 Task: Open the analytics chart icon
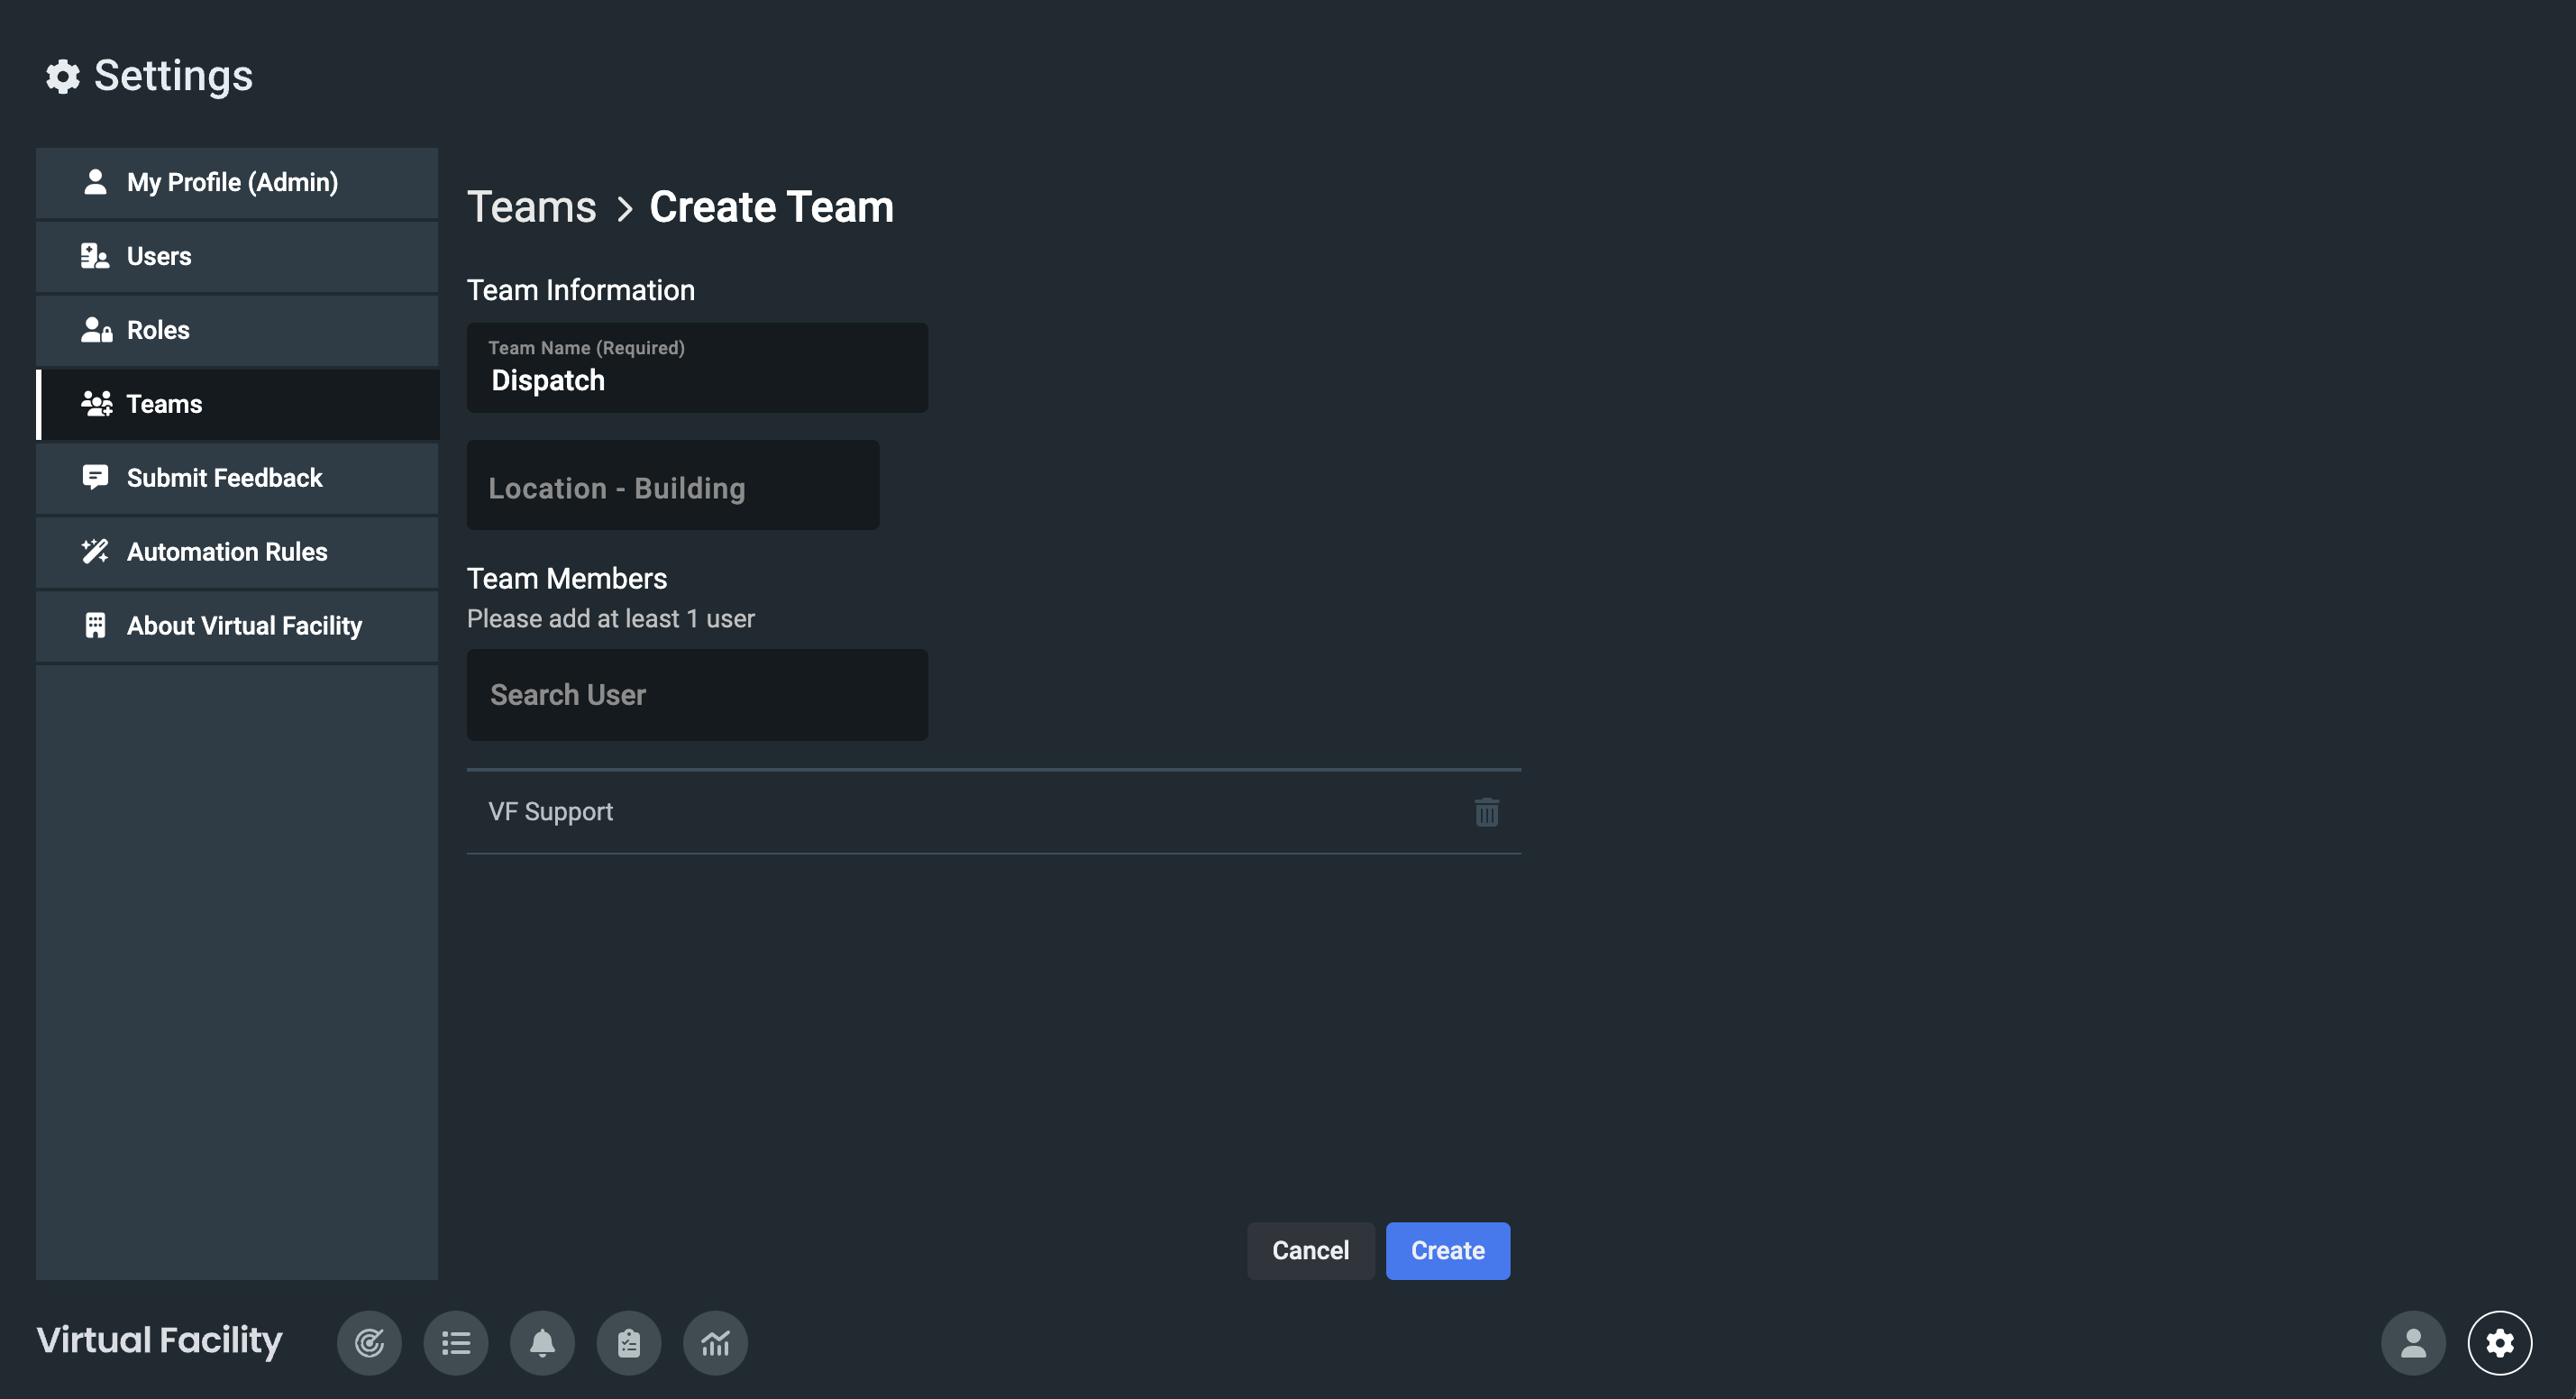pyautogui.click(x=715, y=1343)
